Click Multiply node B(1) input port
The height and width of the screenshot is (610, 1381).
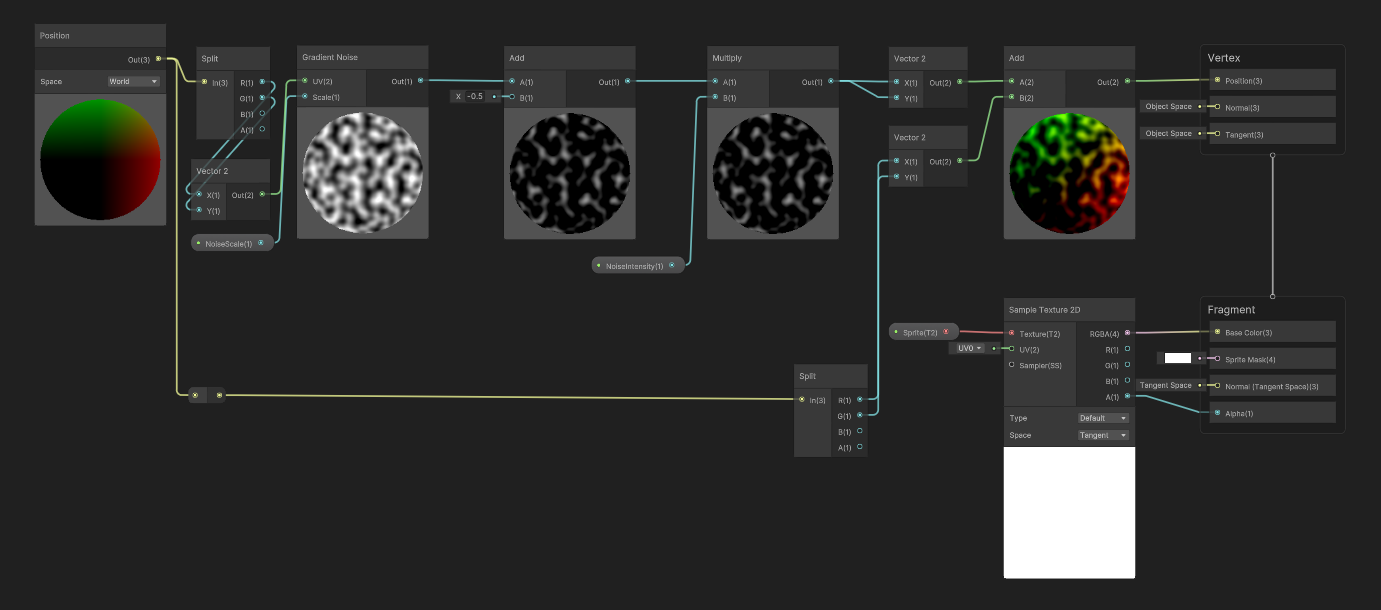click(x=716, y=98)
